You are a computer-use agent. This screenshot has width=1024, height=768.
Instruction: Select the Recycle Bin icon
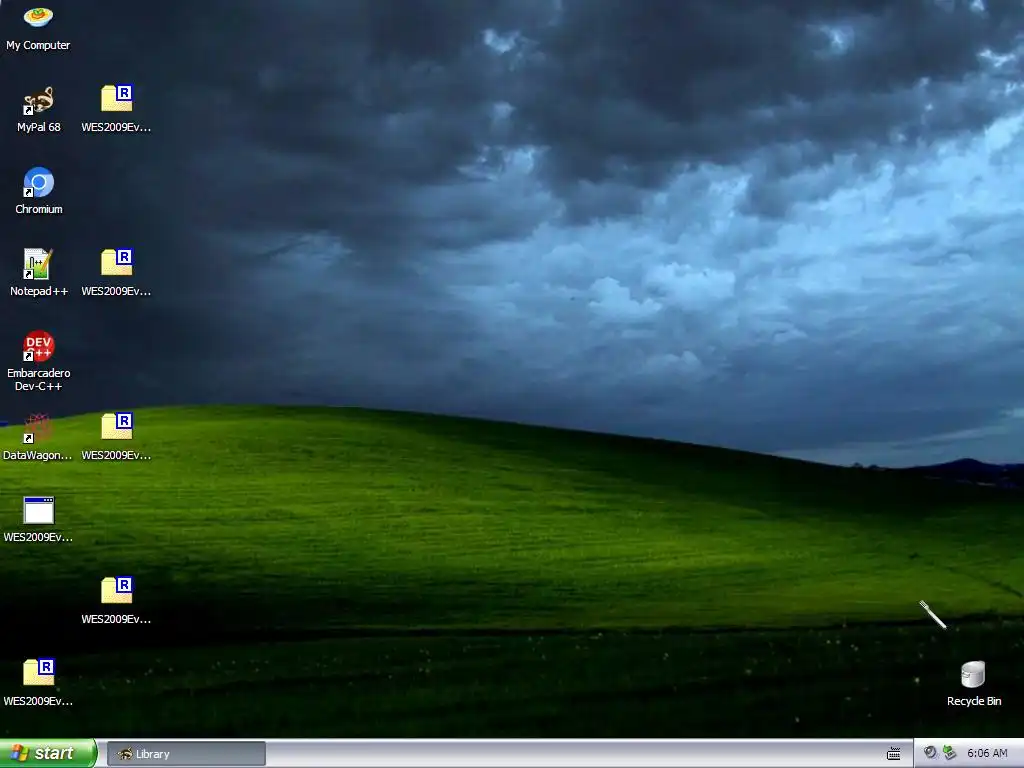[x=973, y=684]
